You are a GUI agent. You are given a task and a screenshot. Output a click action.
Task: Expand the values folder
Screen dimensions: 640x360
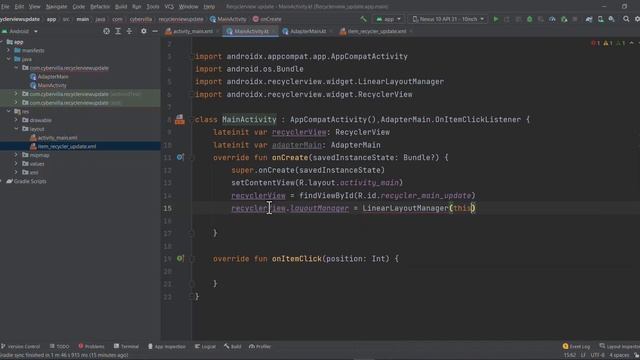[16, 164]
